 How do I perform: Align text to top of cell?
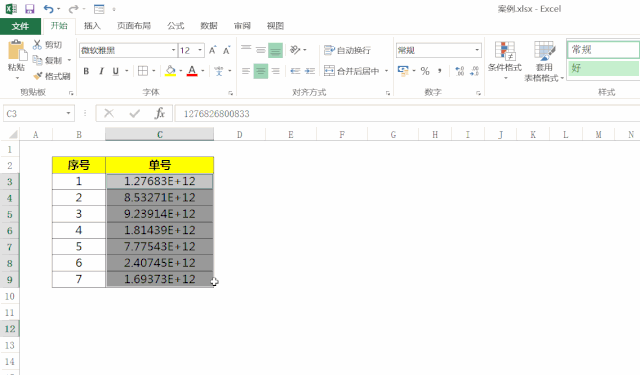[246, 50]
